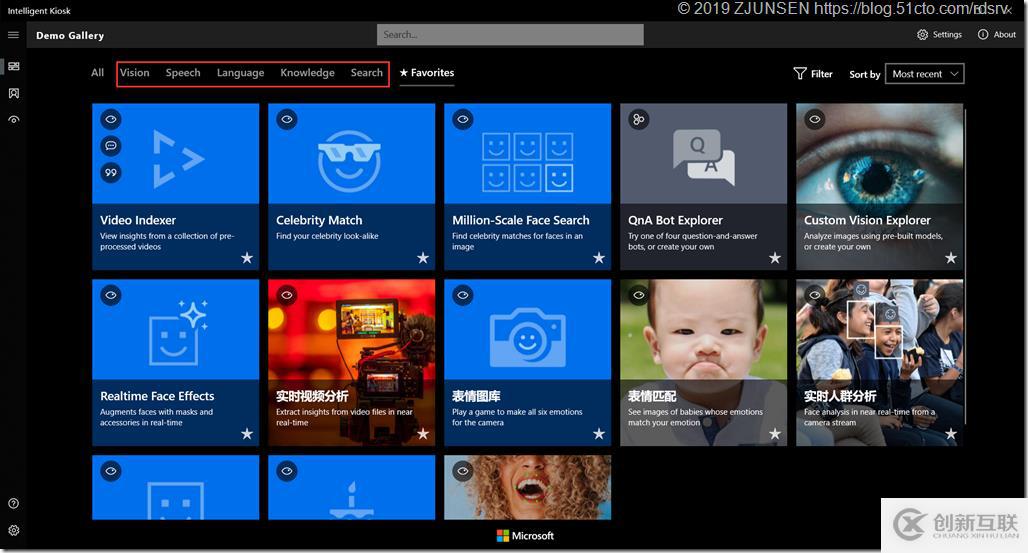
Task: Unfavorite the Custom Vision Explorer tile via its star
Action: click(951, 258)
